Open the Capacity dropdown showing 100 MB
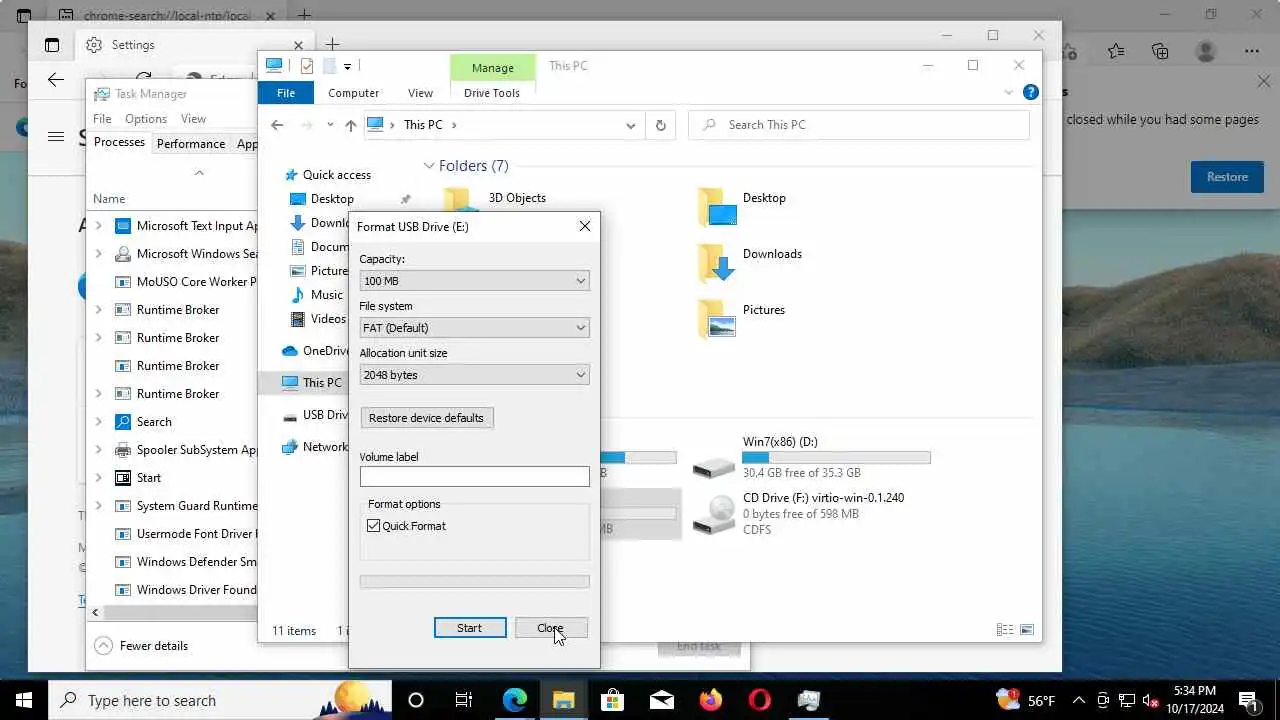The width and height of the screenshot is (1280, 720). pyautogui.click(x=474, y=281)
